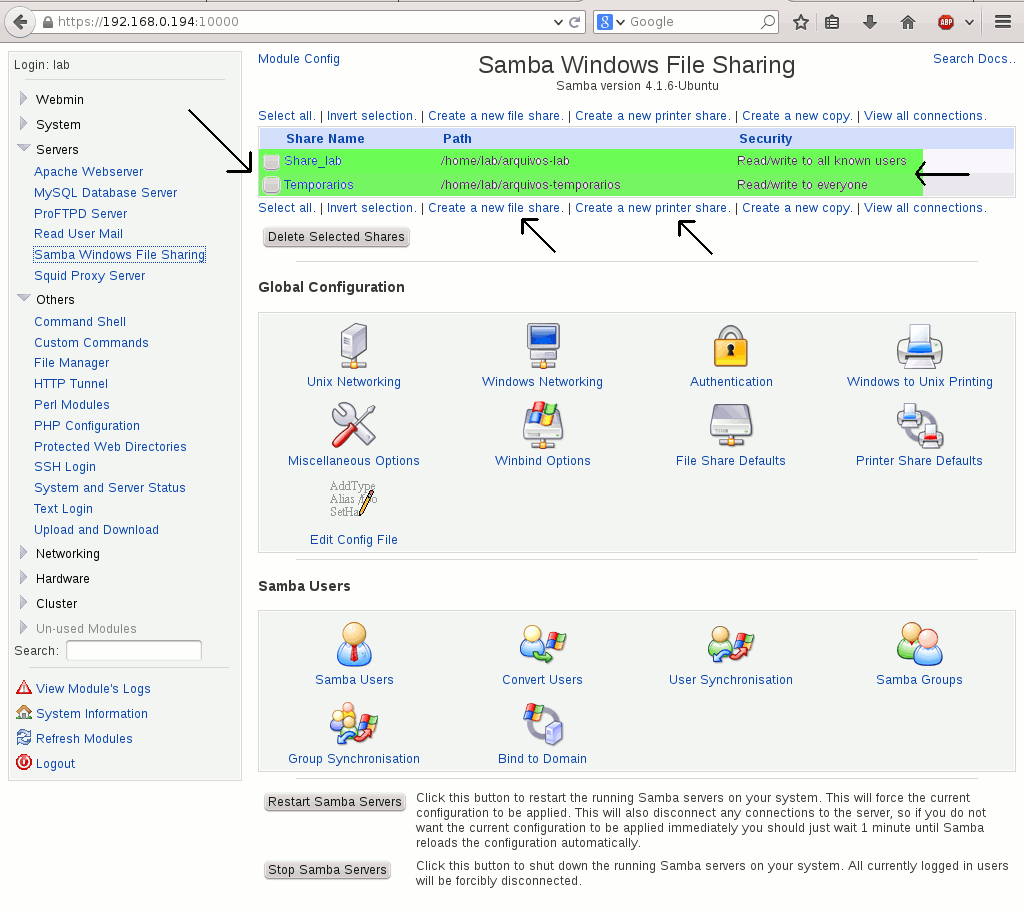This screenshot has width=1024, height=910.
Task: Click the Authentication padlock icon
Action: pos(730,346)
